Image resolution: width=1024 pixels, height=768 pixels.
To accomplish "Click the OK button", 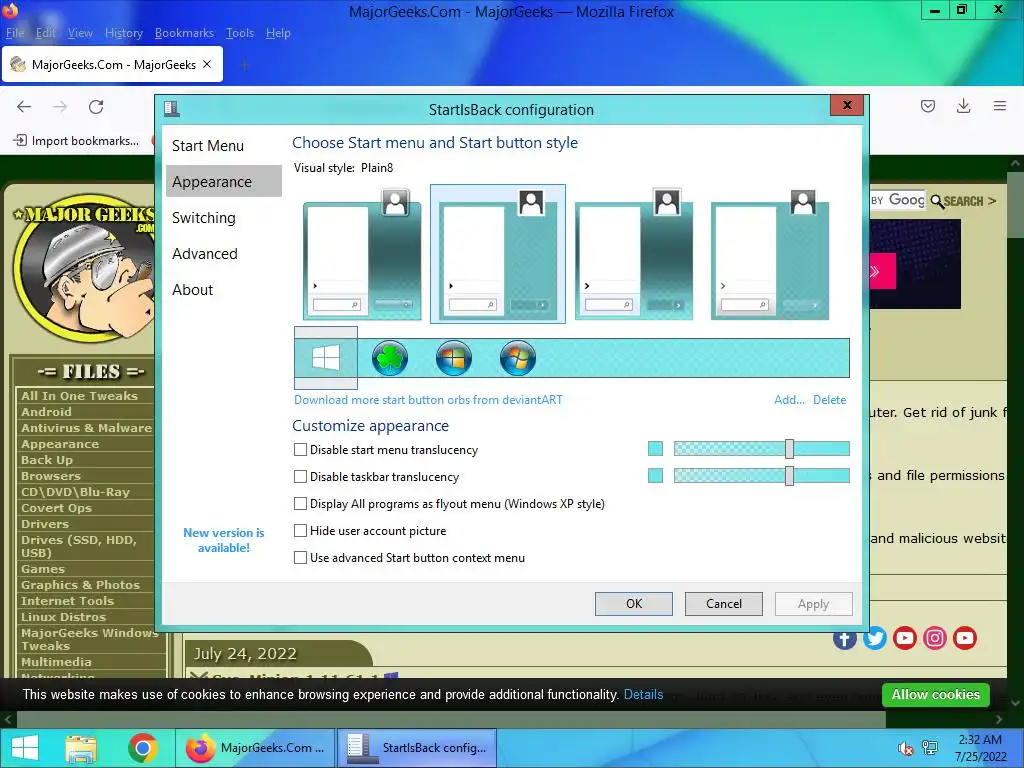I will point(633,603).
